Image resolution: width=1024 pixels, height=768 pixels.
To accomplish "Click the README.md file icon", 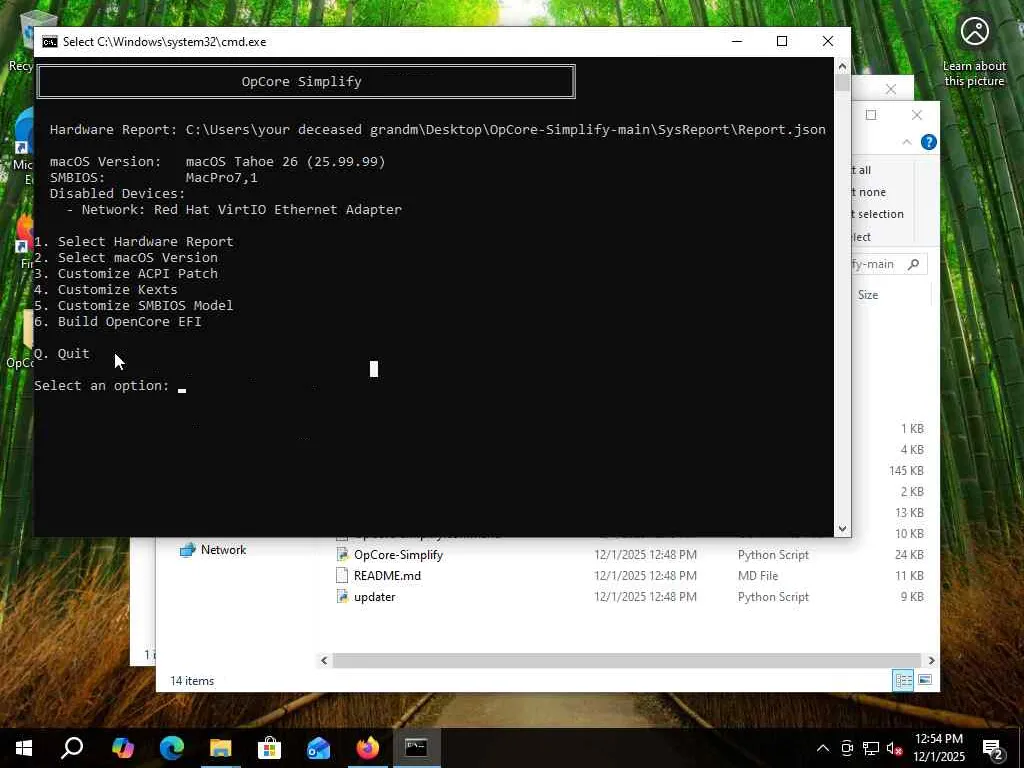I will [342, 575].
